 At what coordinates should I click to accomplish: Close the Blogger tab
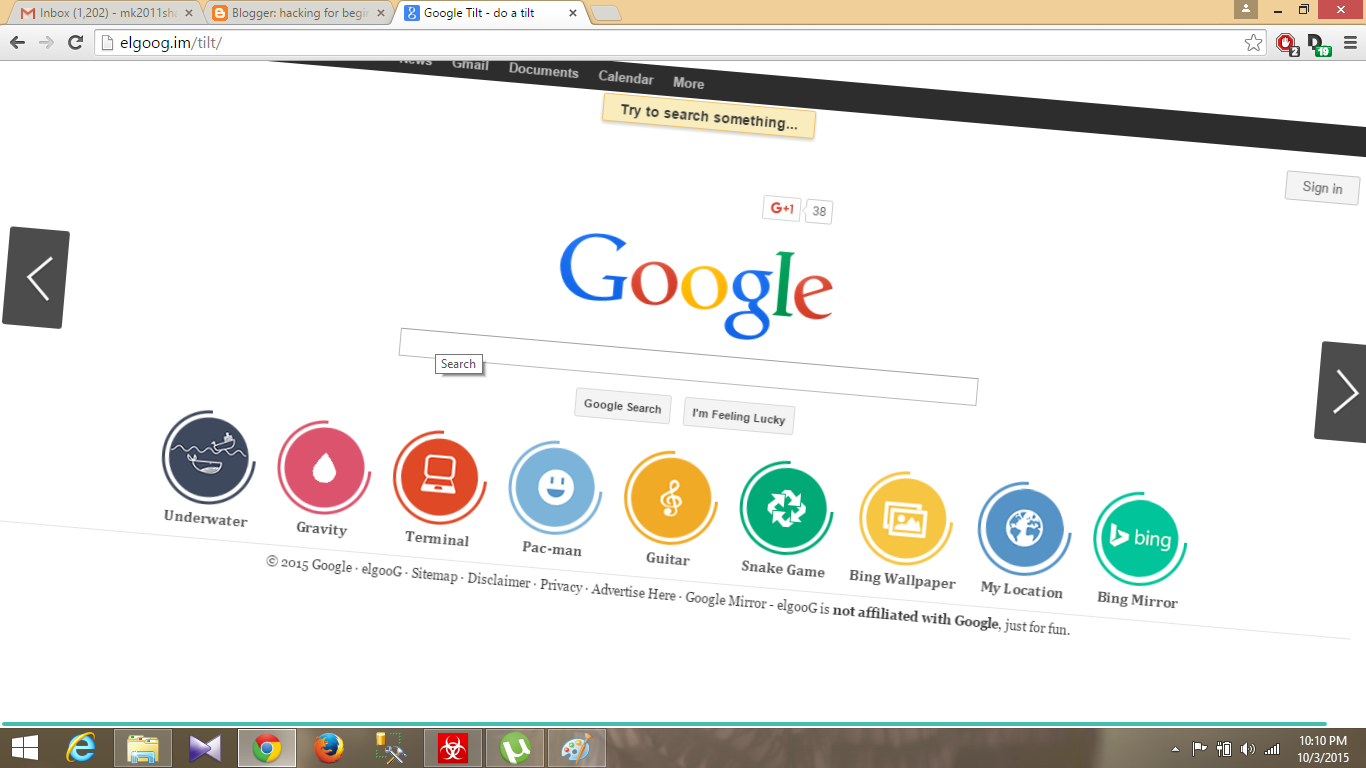(x=379, y=13)
